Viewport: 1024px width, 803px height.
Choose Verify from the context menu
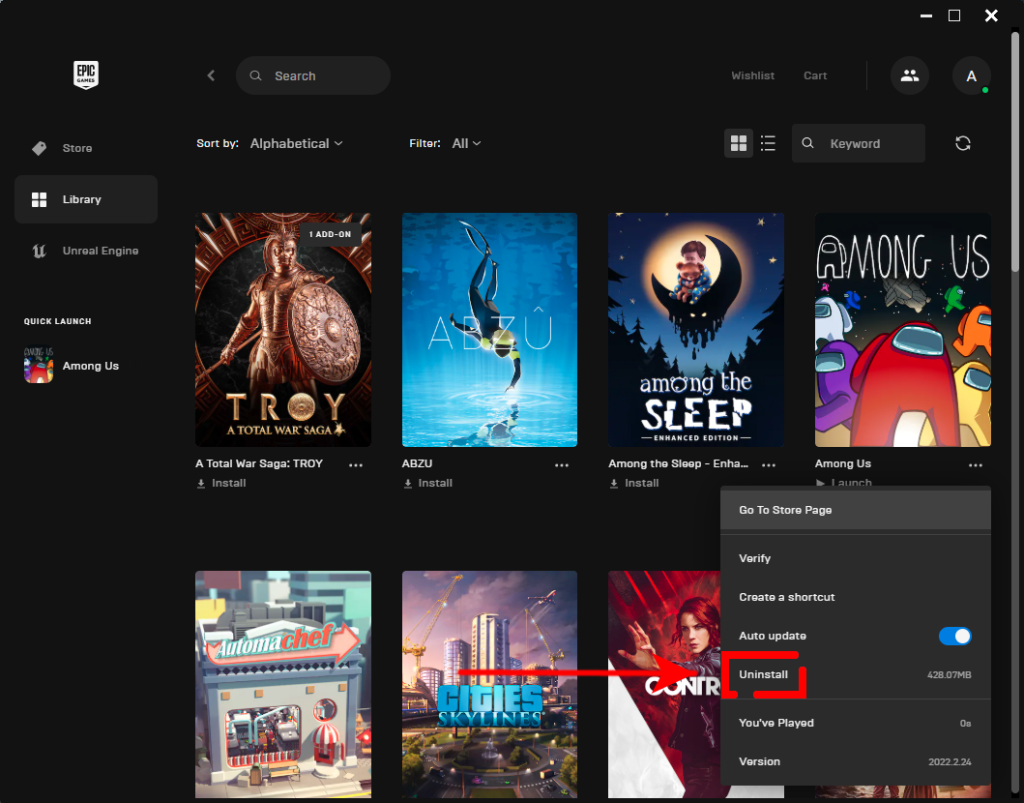click(x=856, y=558)
